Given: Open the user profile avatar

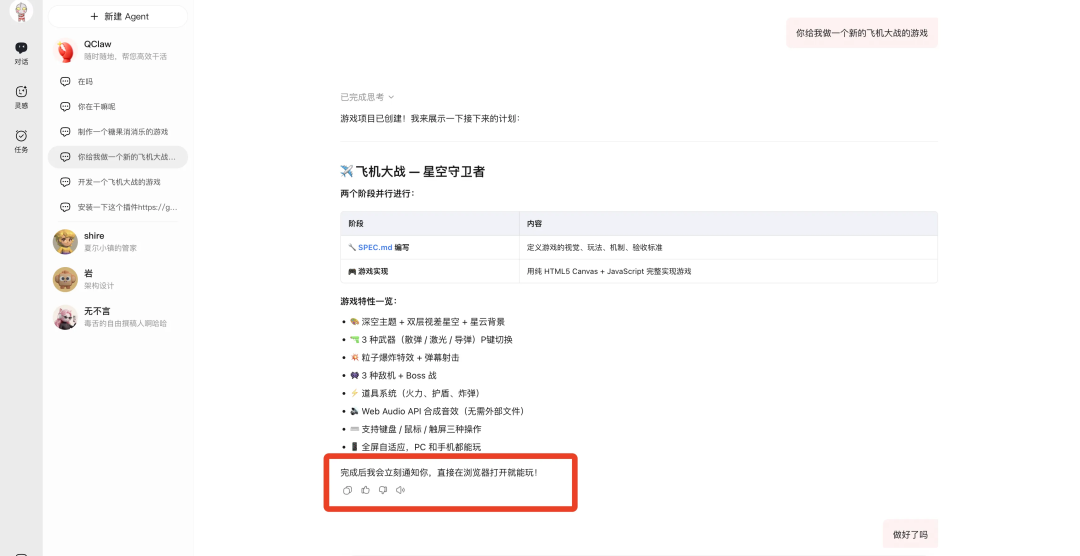Looking at the screenshot, I should tap(21, 10).
